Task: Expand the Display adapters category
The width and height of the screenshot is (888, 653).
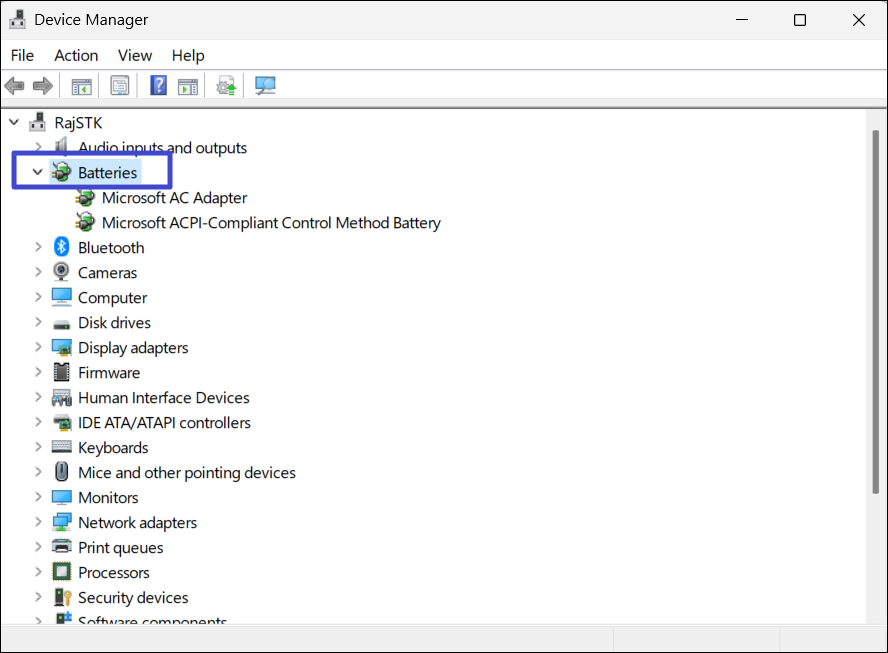Action: [38, 347]
